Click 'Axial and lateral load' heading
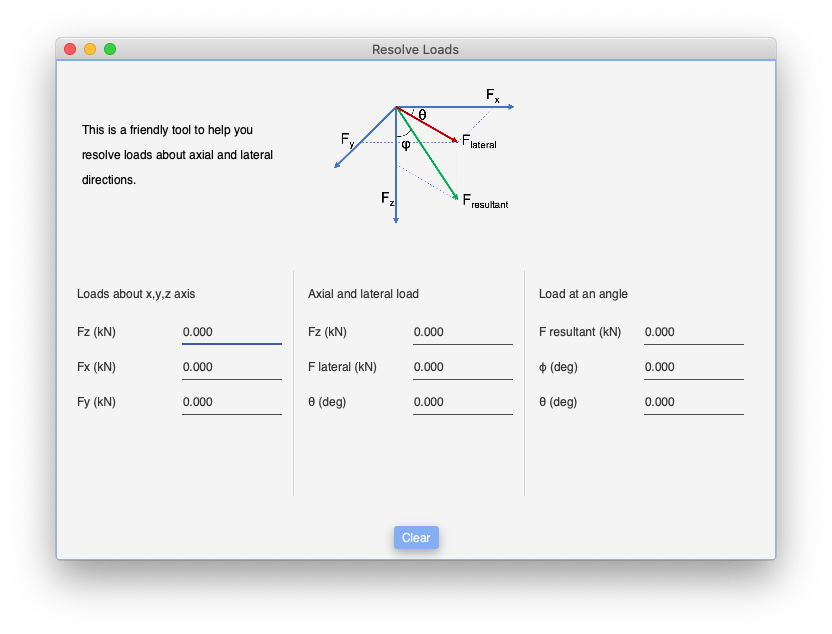The image size is (832, 634). (x=363, y=294)
